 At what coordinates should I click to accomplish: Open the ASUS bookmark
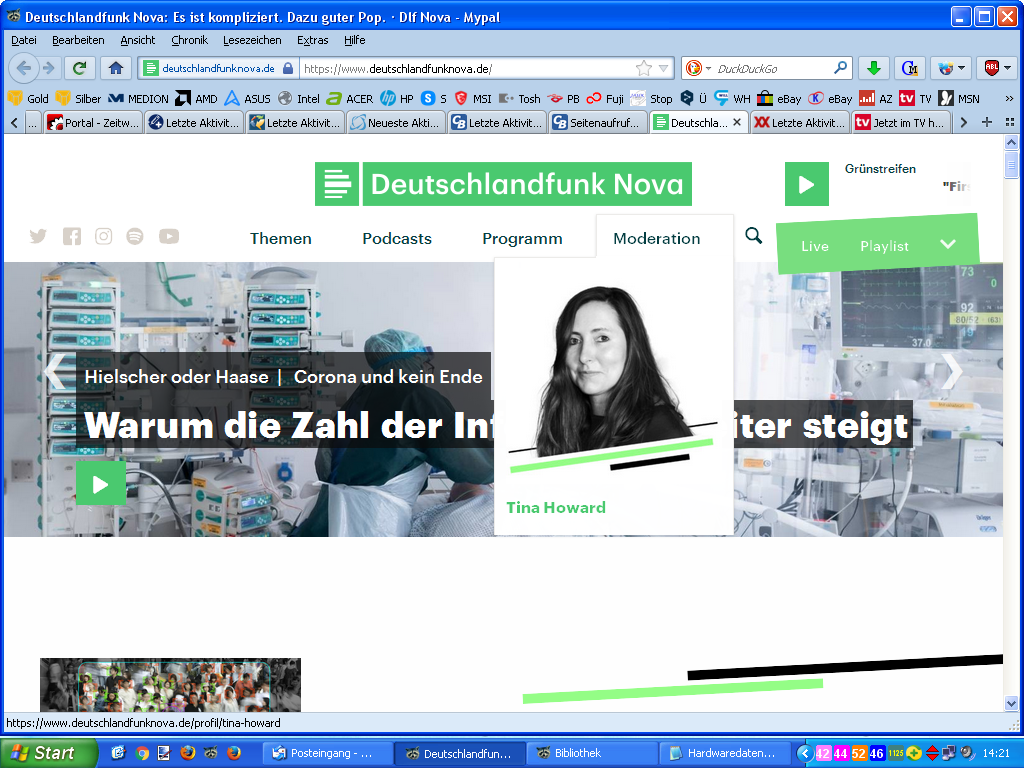pyautogui.click(x=247, y=99)
